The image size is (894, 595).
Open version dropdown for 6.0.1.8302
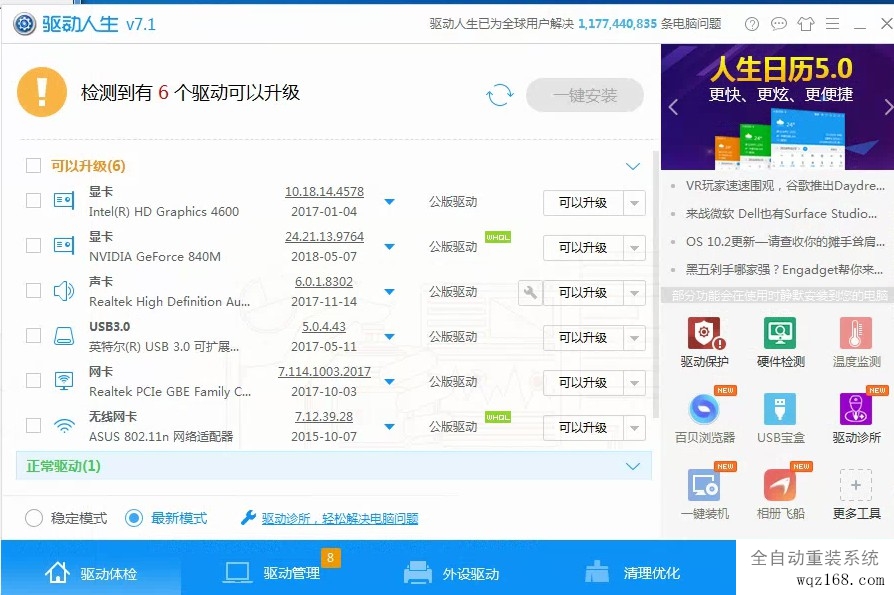(389, 292)
